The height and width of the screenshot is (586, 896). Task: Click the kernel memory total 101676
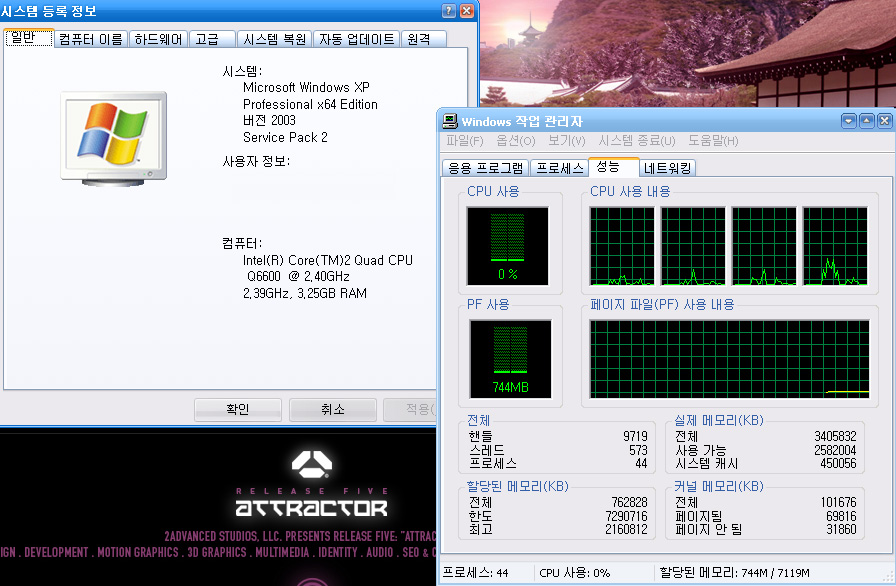[838, 503]
